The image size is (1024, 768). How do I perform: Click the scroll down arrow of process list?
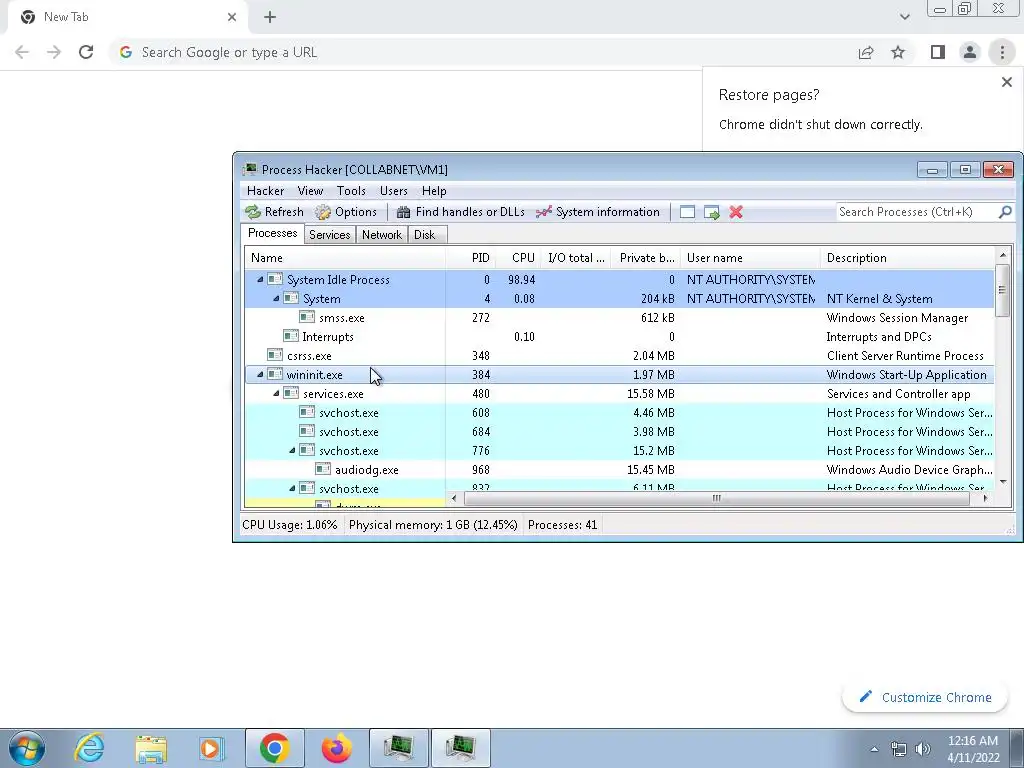click(x=1002, y=482)
